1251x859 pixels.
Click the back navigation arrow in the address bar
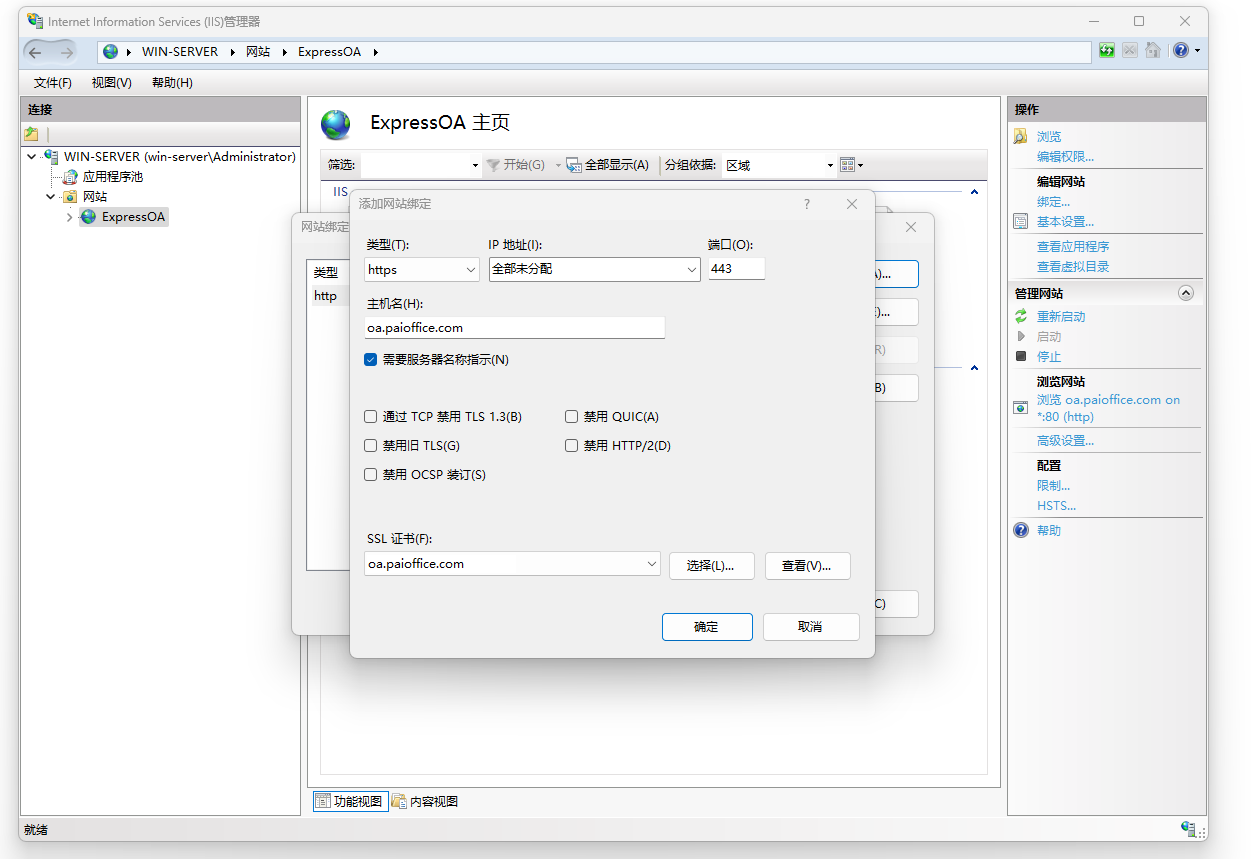[36, 52]
